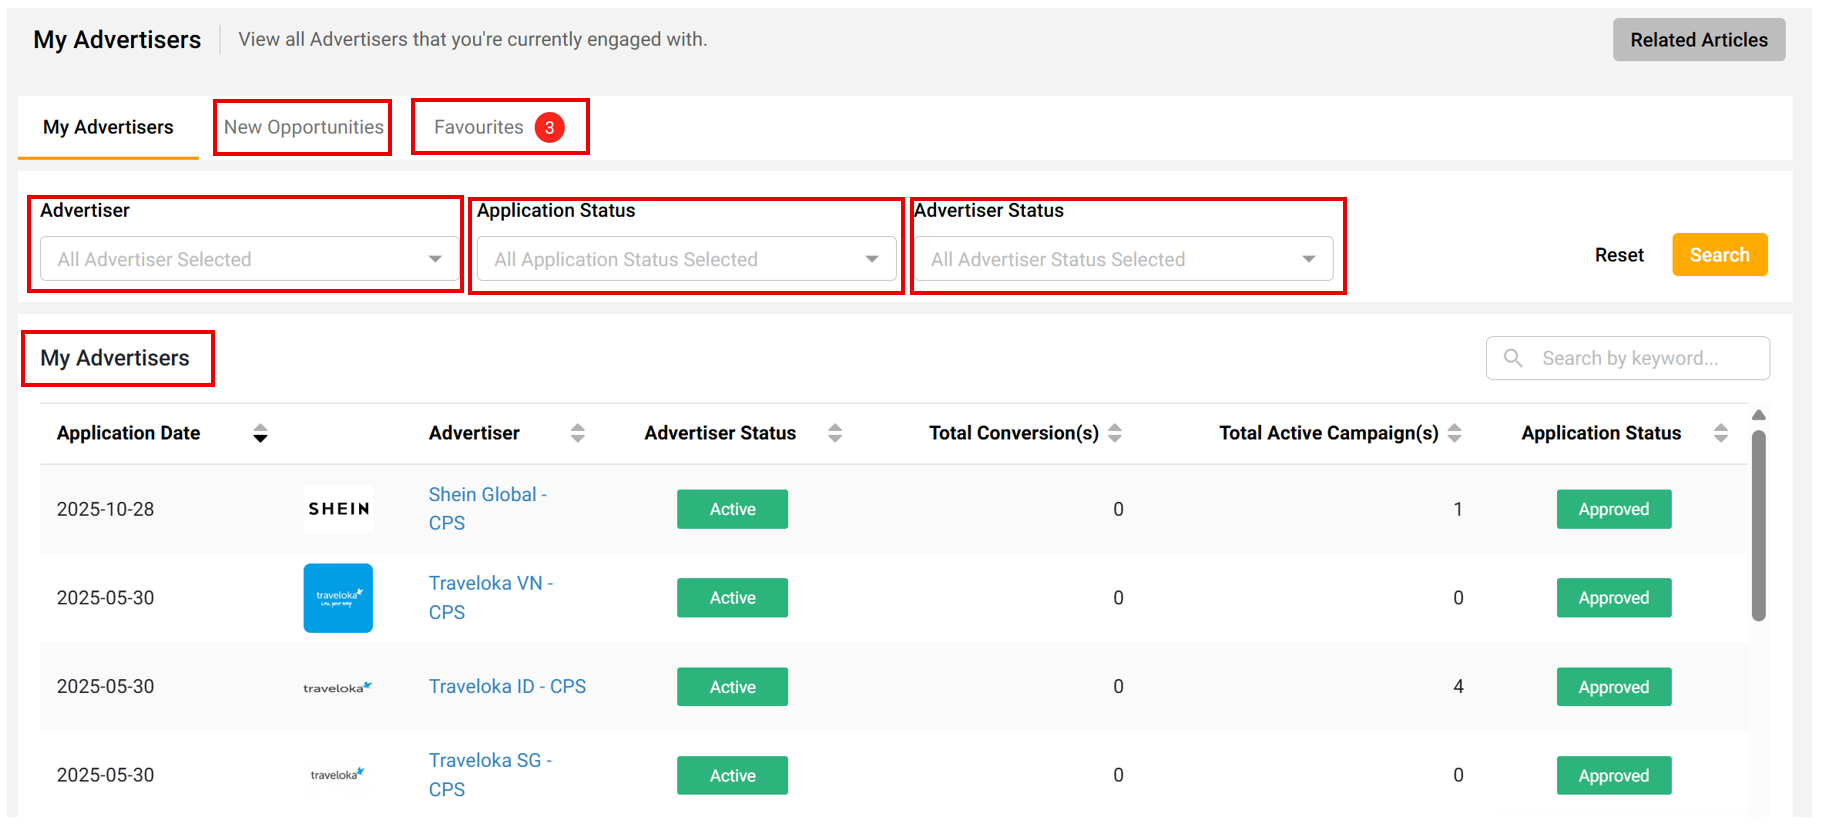
Task: Click sort icon beside Advertiser column header
Action: pos(577,433)
